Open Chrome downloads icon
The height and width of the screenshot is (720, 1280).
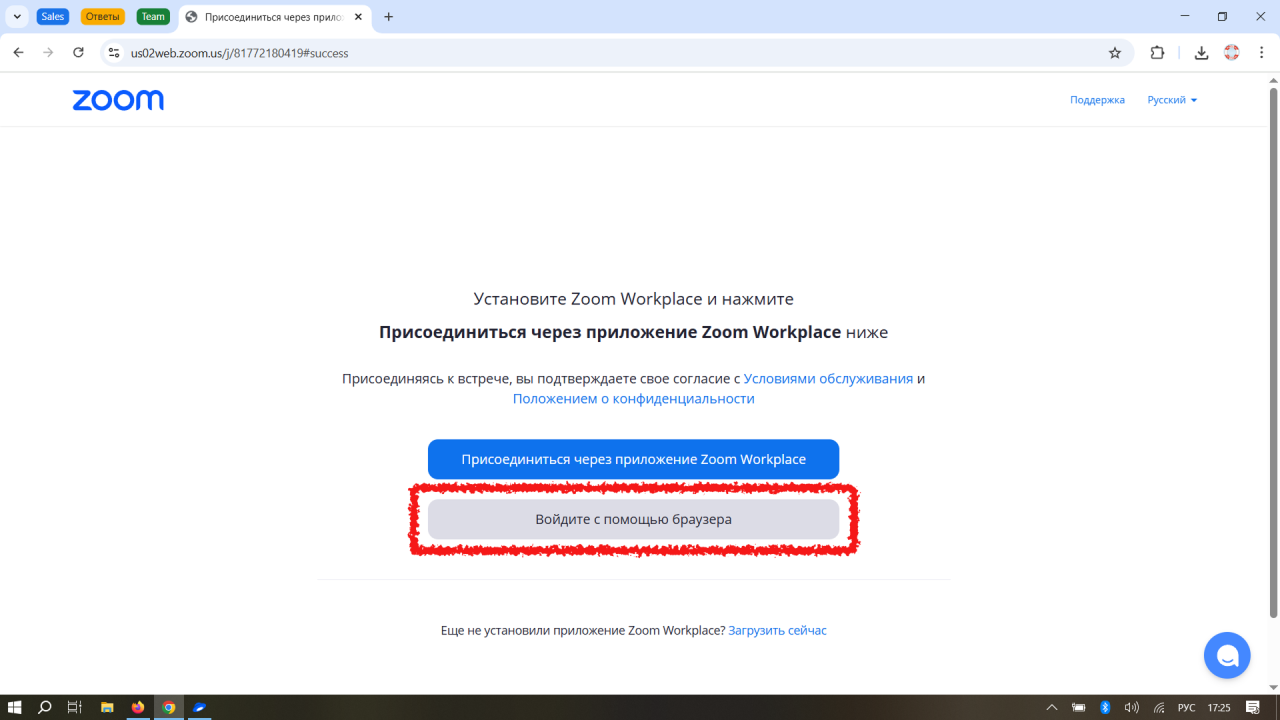pyautogui.click(x=1201, y=53)
